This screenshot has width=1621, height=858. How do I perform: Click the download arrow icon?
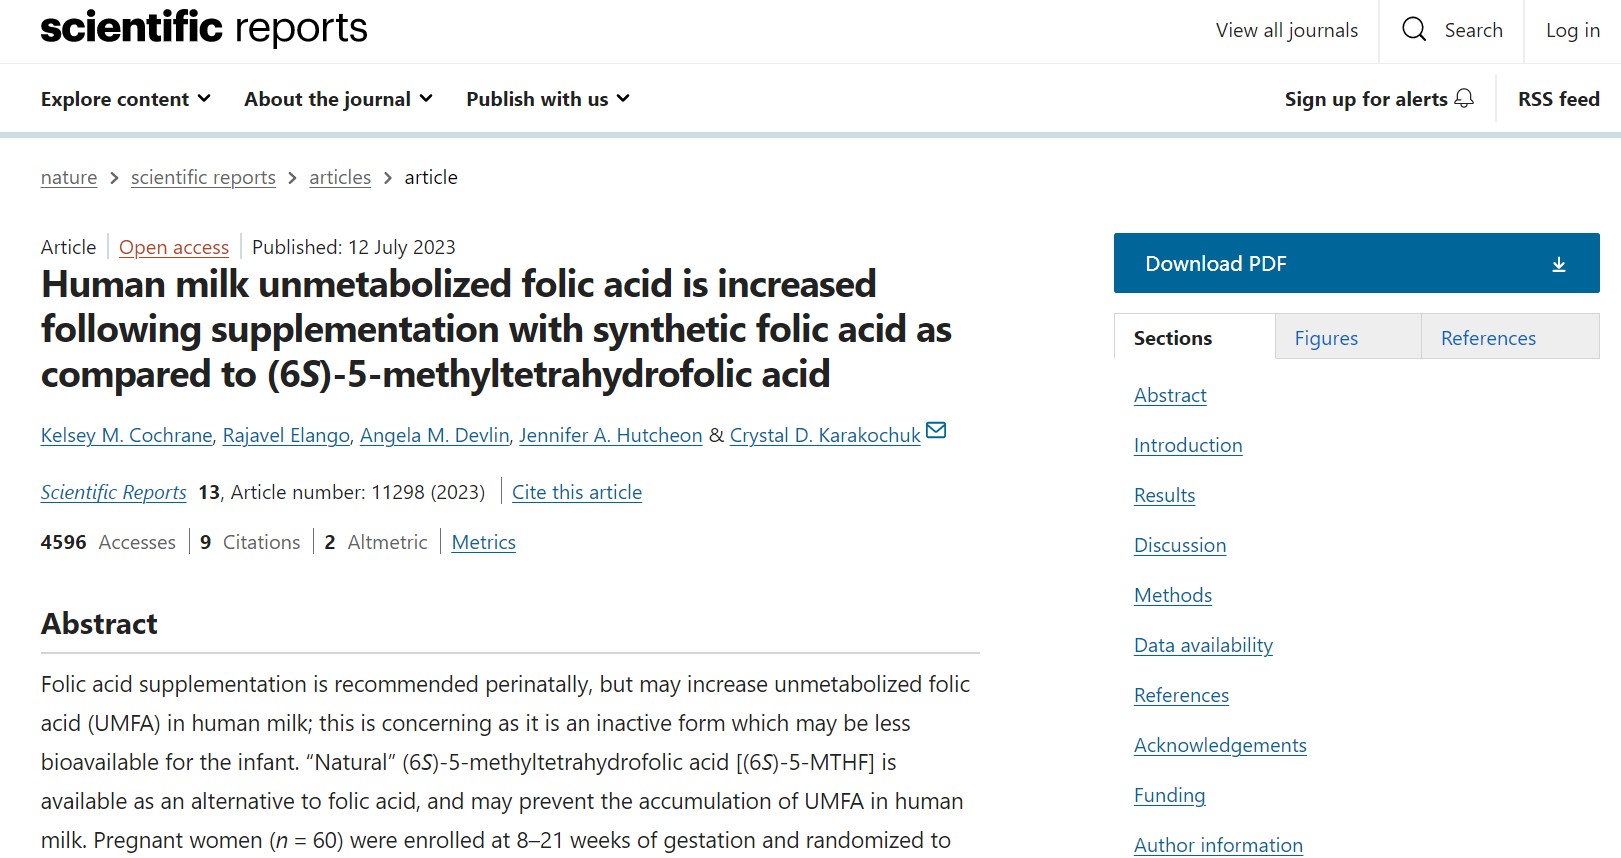(1558, 264)
